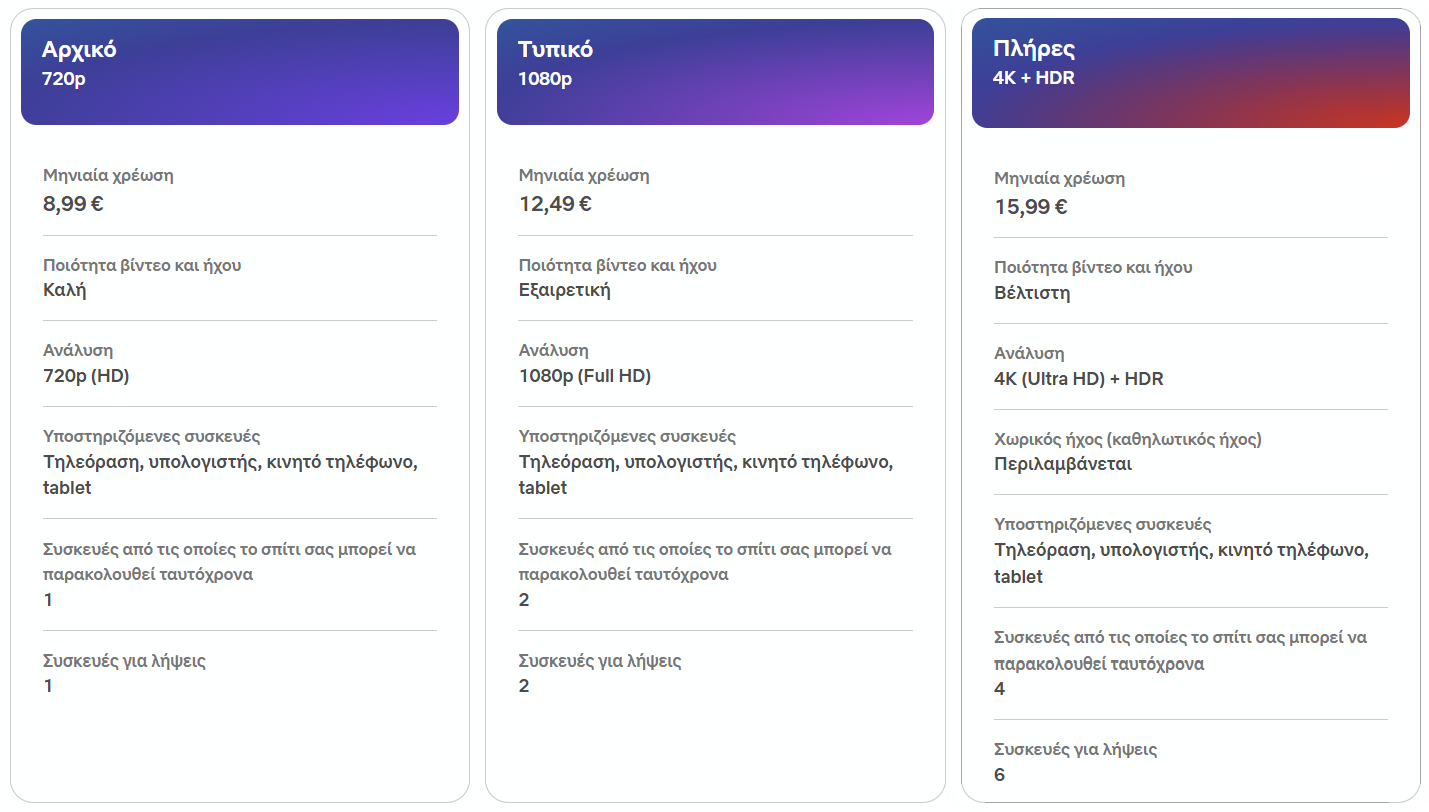1429x812 pixels.
Task: Select the 4K (Ultra HD) + HDR text
Action: click(1079, 379)
